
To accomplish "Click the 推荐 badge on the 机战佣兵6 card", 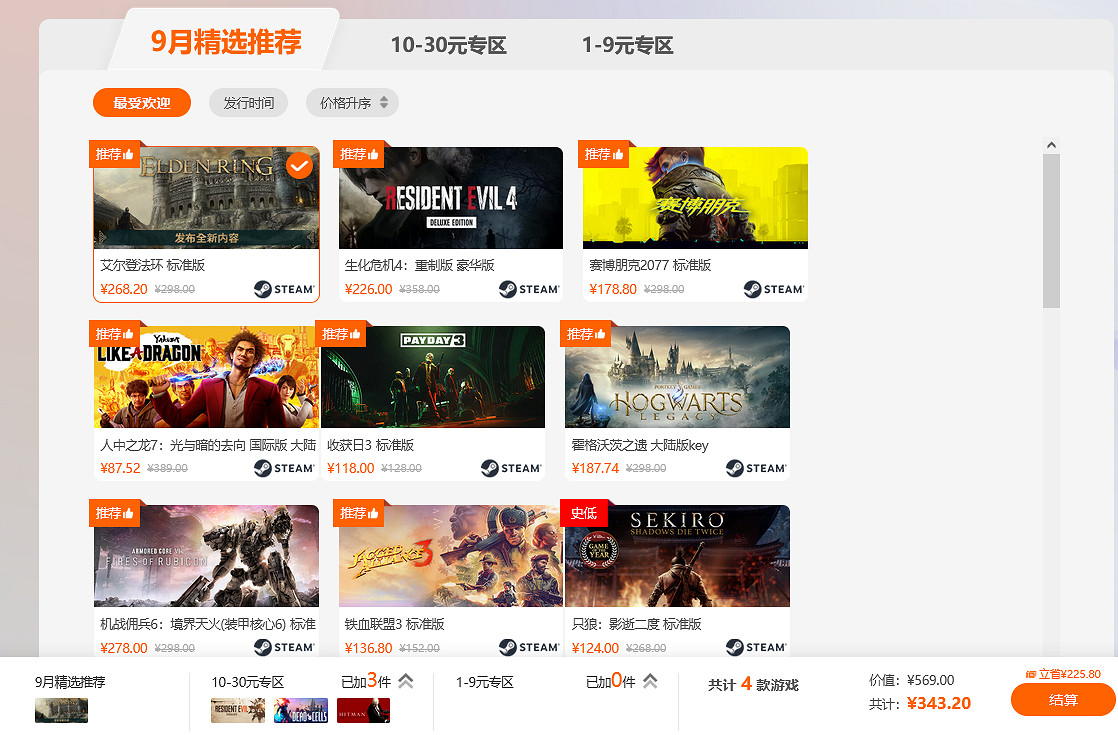I will point(115,512).
